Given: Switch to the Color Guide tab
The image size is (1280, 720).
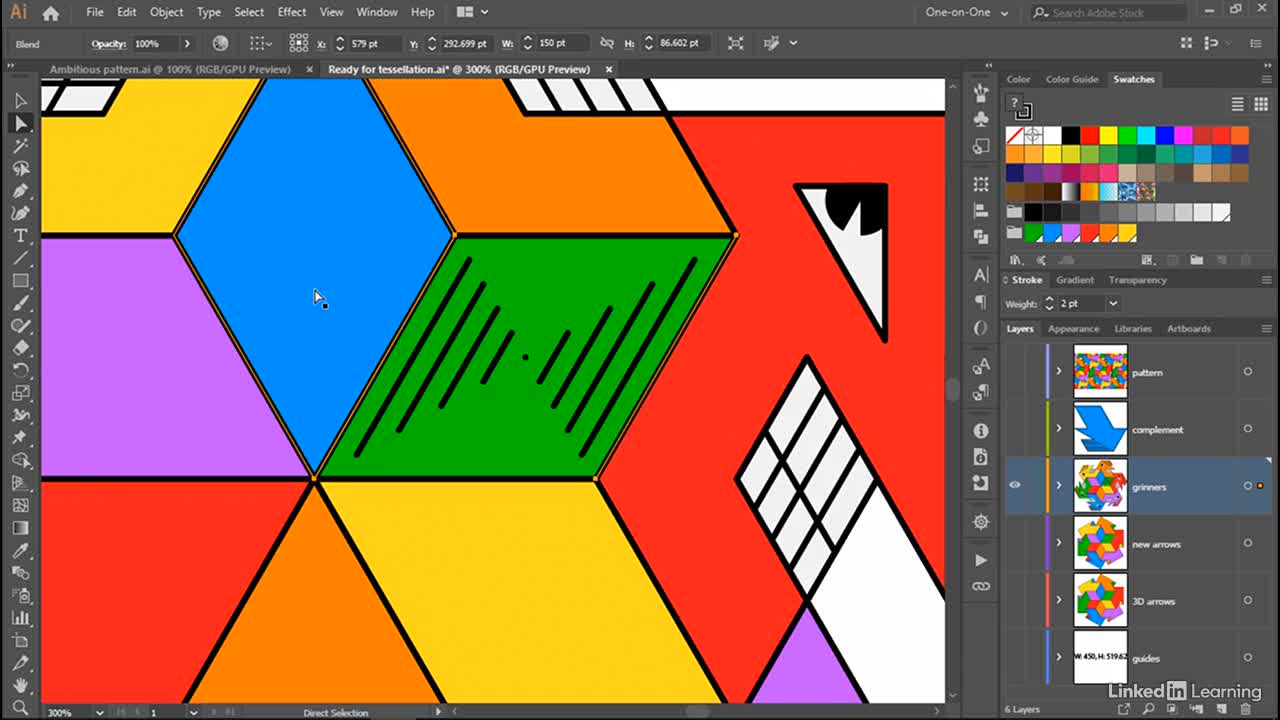Looking at the screenshot, I should point(1071,79).
